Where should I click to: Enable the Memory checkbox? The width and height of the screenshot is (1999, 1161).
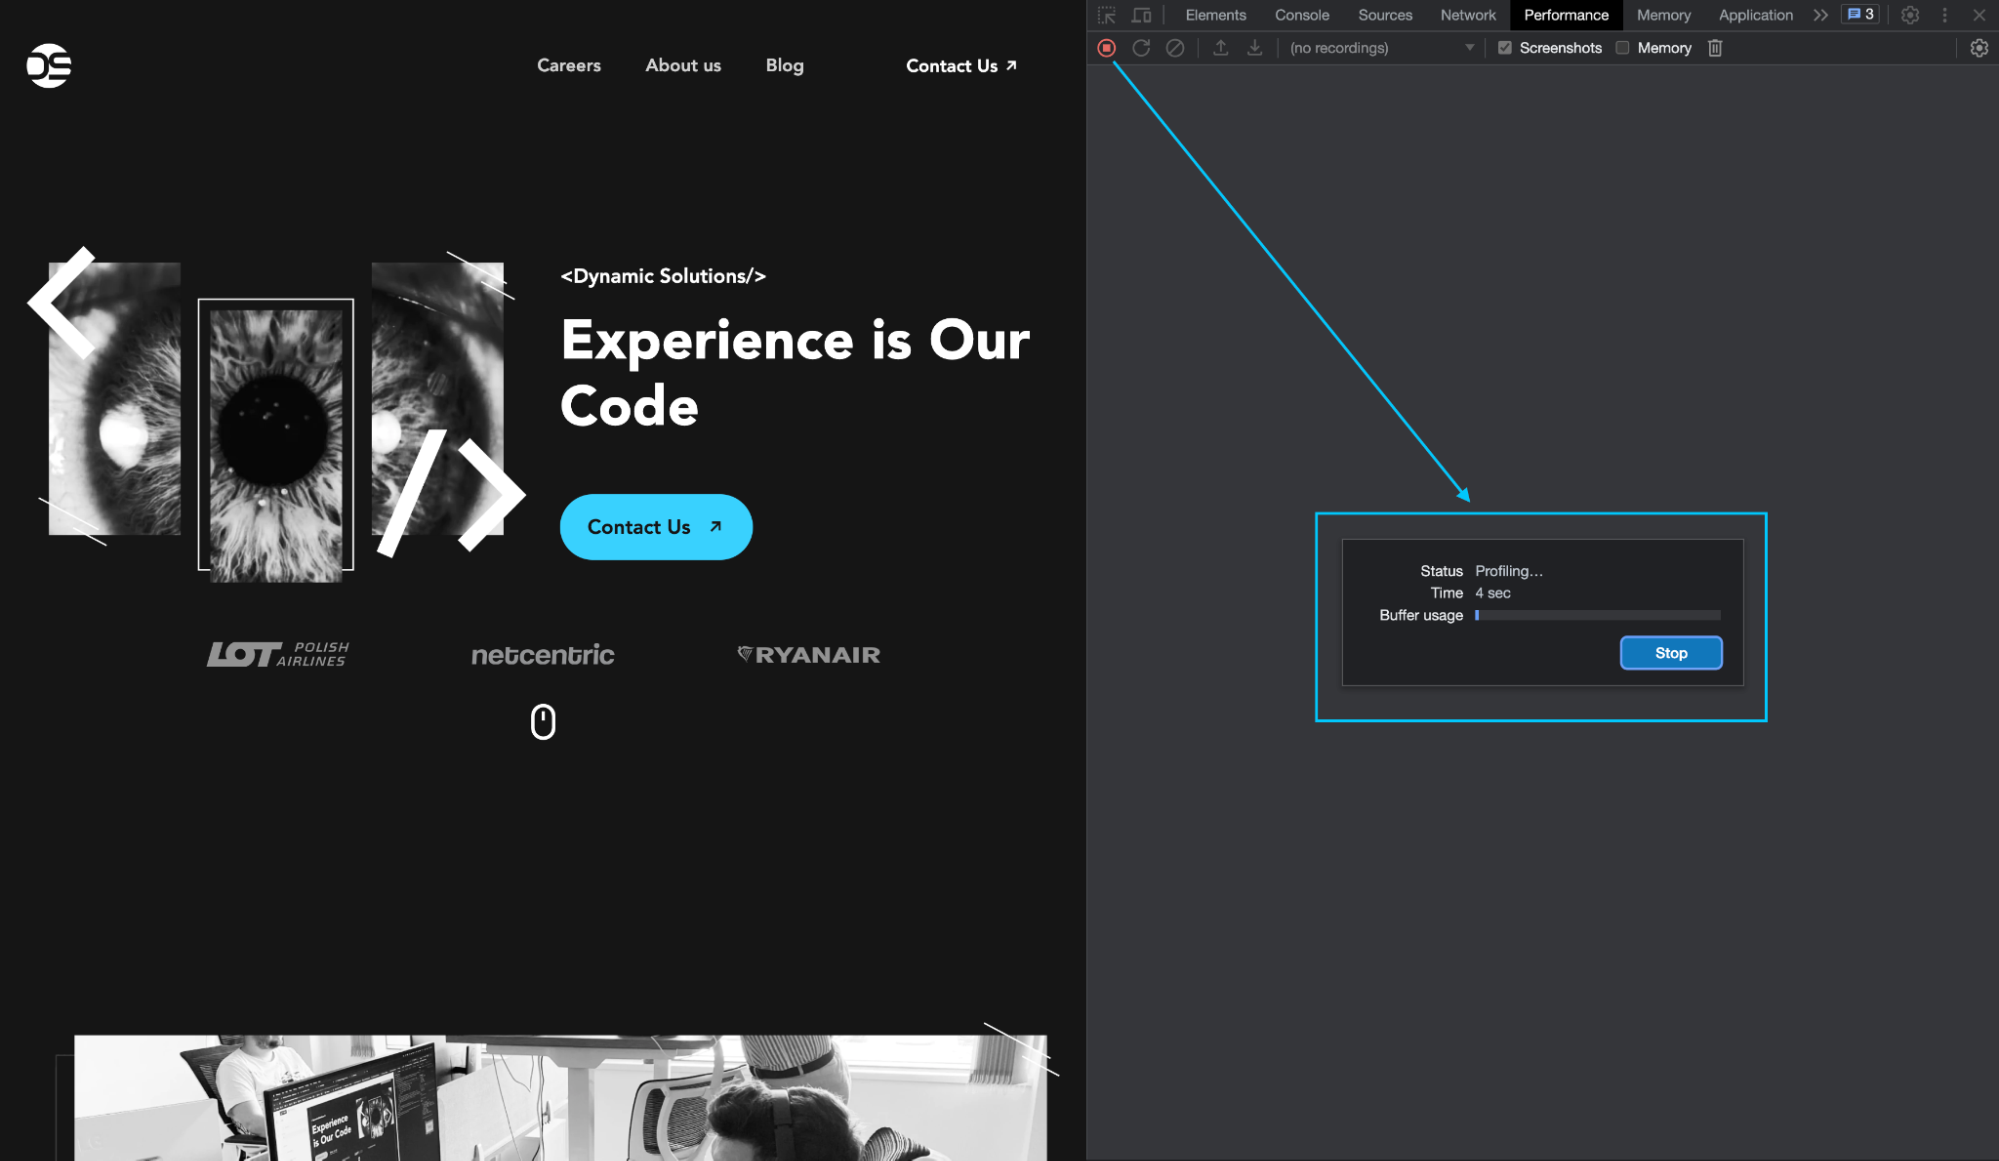1622,48
